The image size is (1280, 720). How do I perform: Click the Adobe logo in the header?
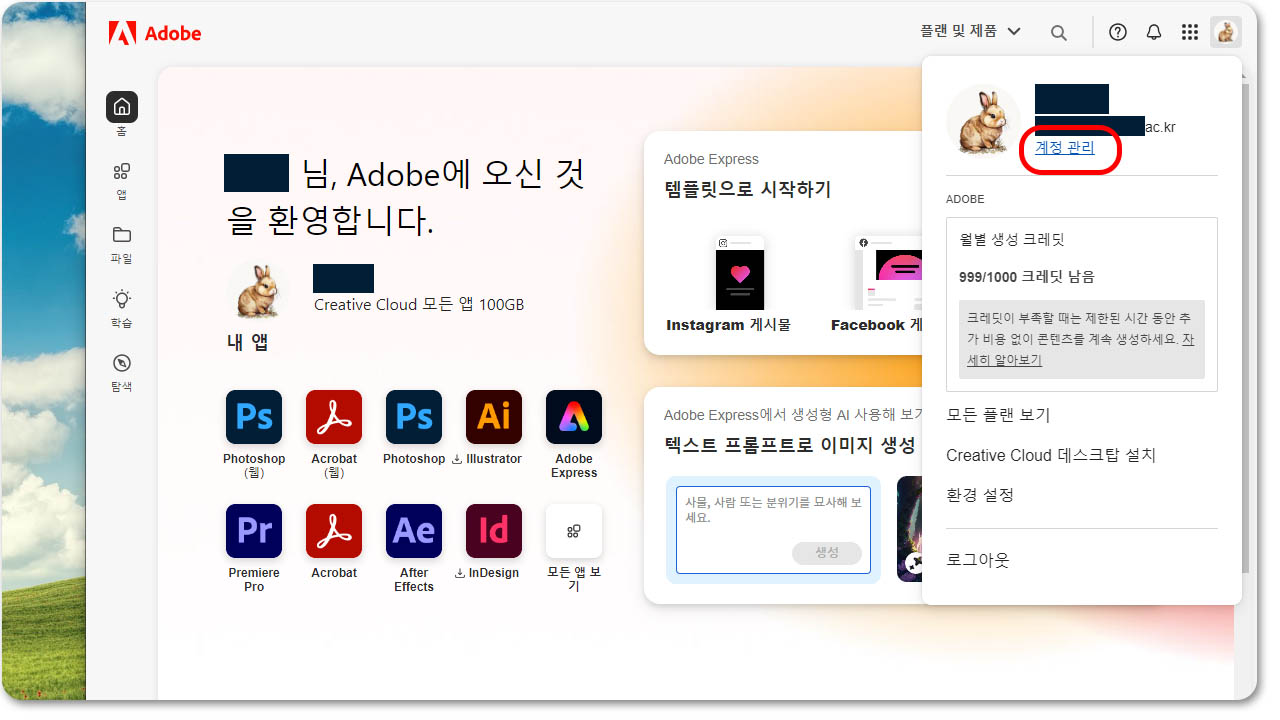155,33
